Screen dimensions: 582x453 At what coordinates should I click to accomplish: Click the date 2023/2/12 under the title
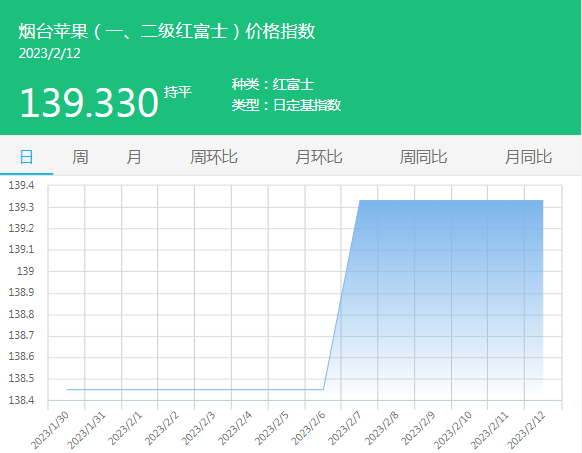[x=49, y=53]
